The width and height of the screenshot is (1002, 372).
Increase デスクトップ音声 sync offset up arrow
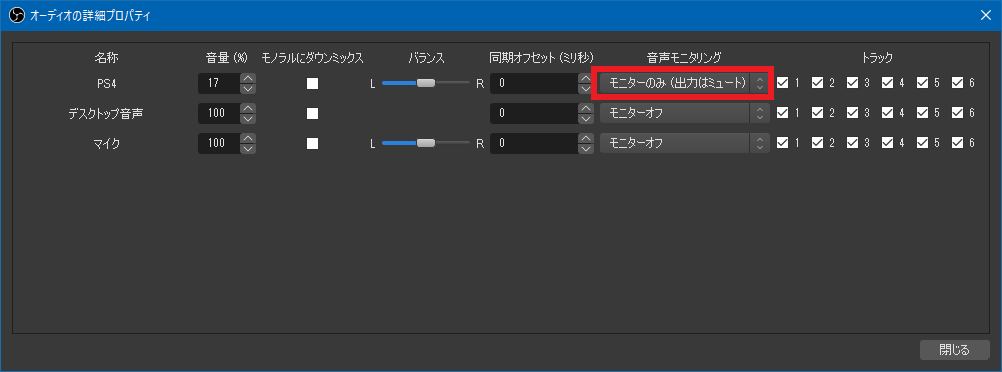(585, 108)
